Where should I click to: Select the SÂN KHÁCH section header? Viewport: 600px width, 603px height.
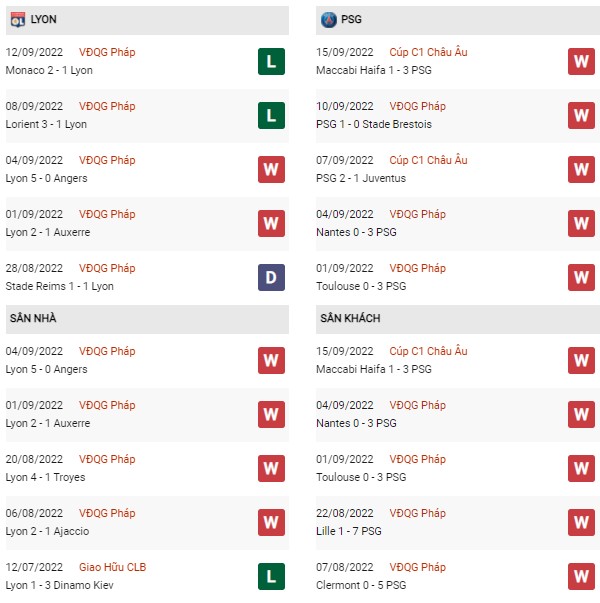(x=458, y=319)
